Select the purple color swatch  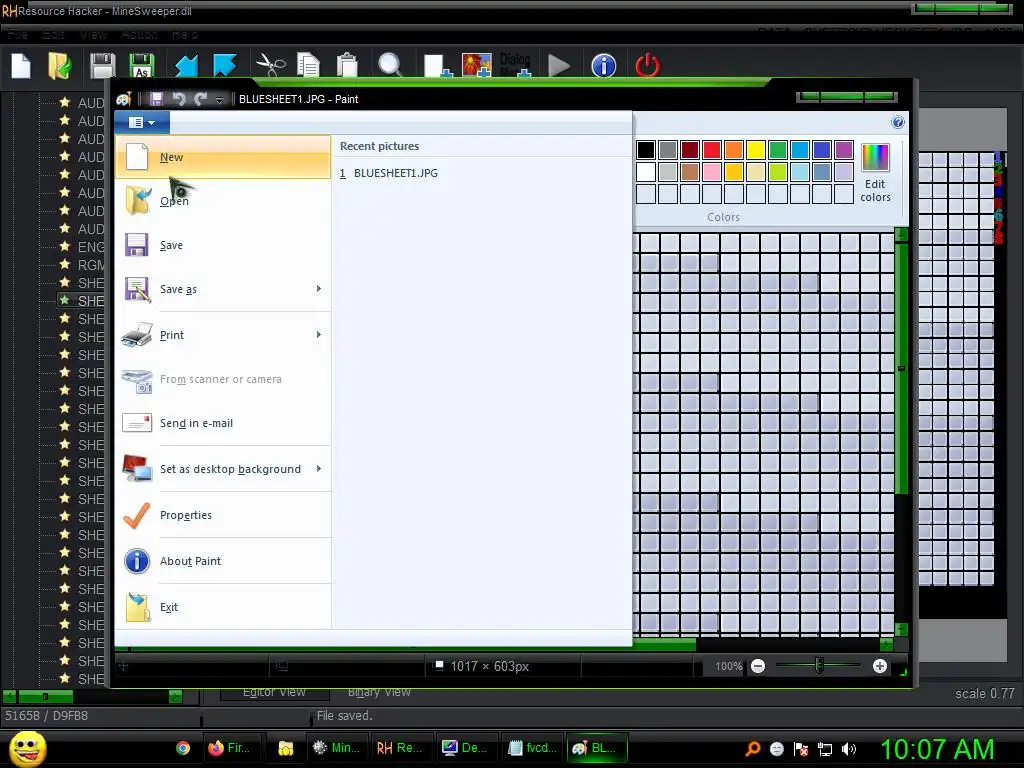[x=844, y=150]
